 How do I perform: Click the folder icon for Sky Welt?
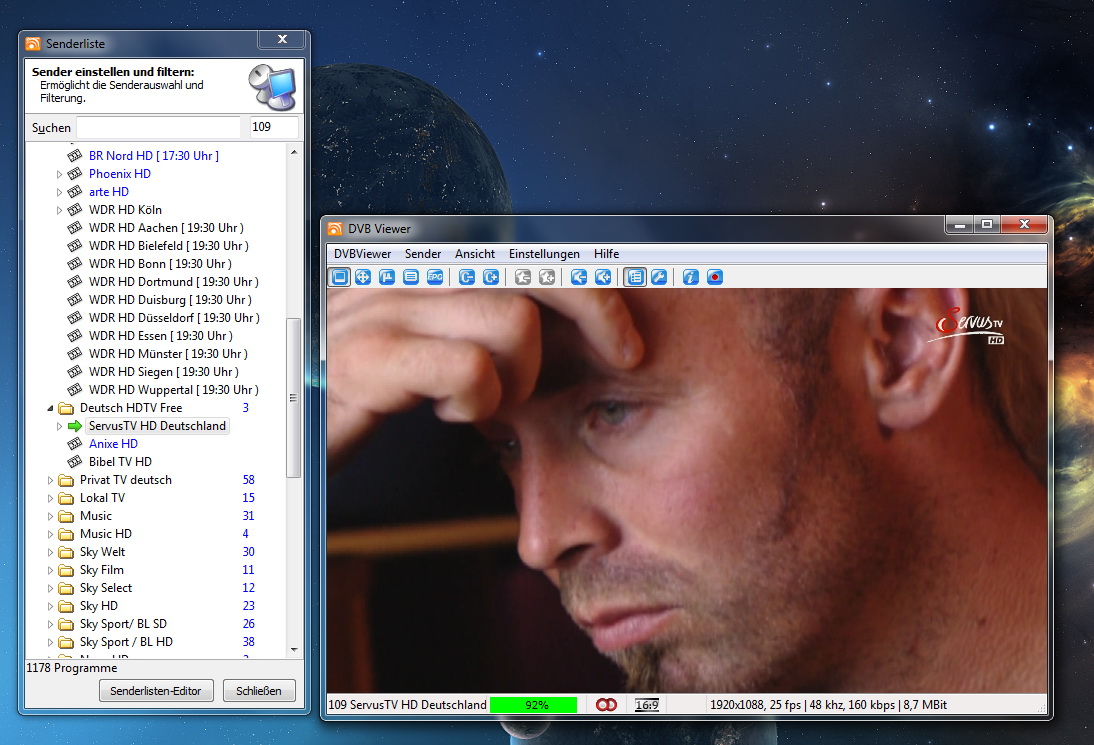[x=66, y=552]
